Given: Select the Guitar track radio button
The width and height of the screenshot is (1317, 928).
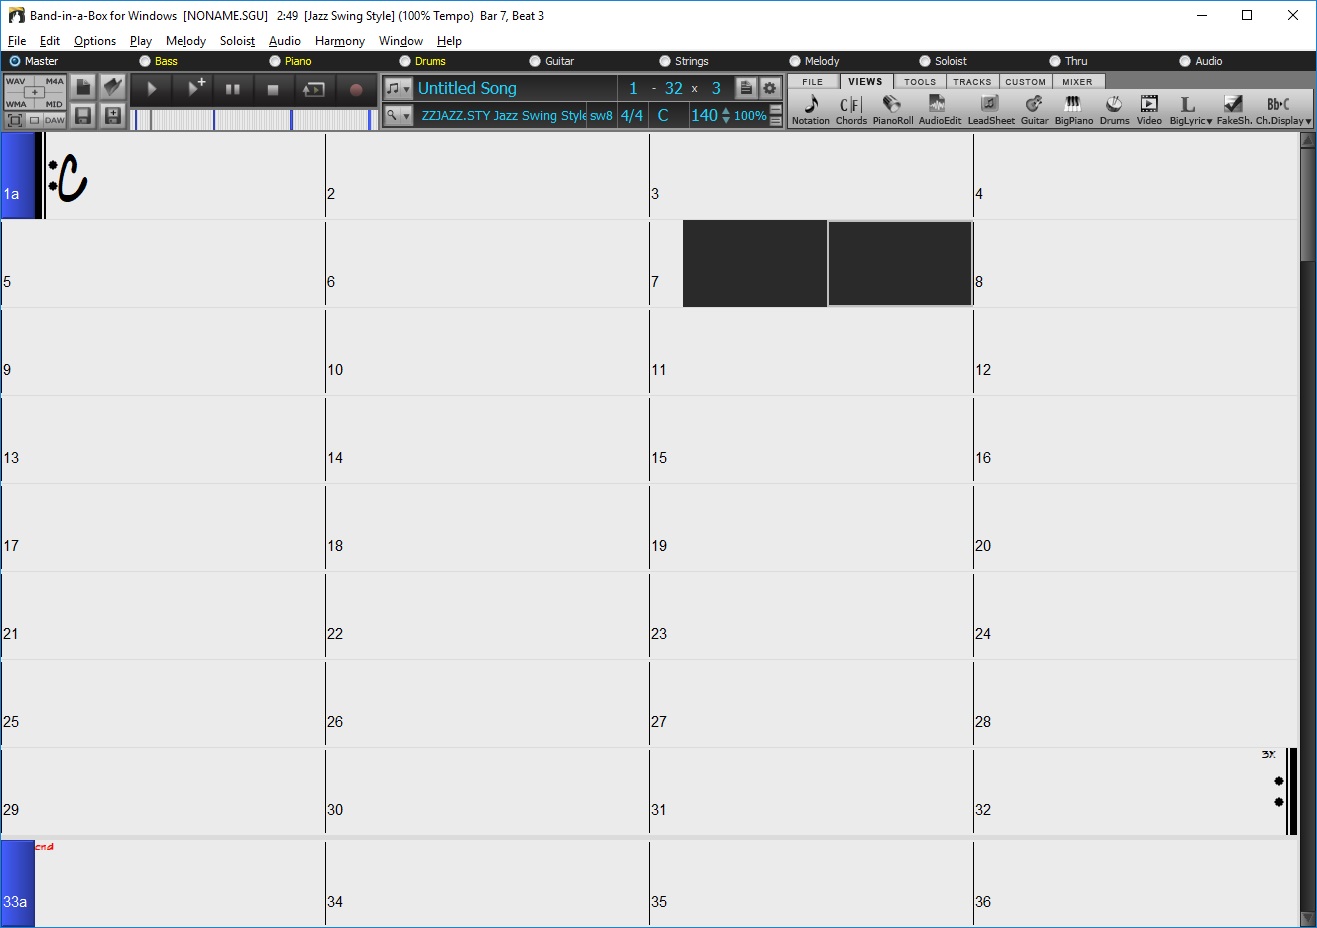Looking at the screenshot, I should [535, 61].
